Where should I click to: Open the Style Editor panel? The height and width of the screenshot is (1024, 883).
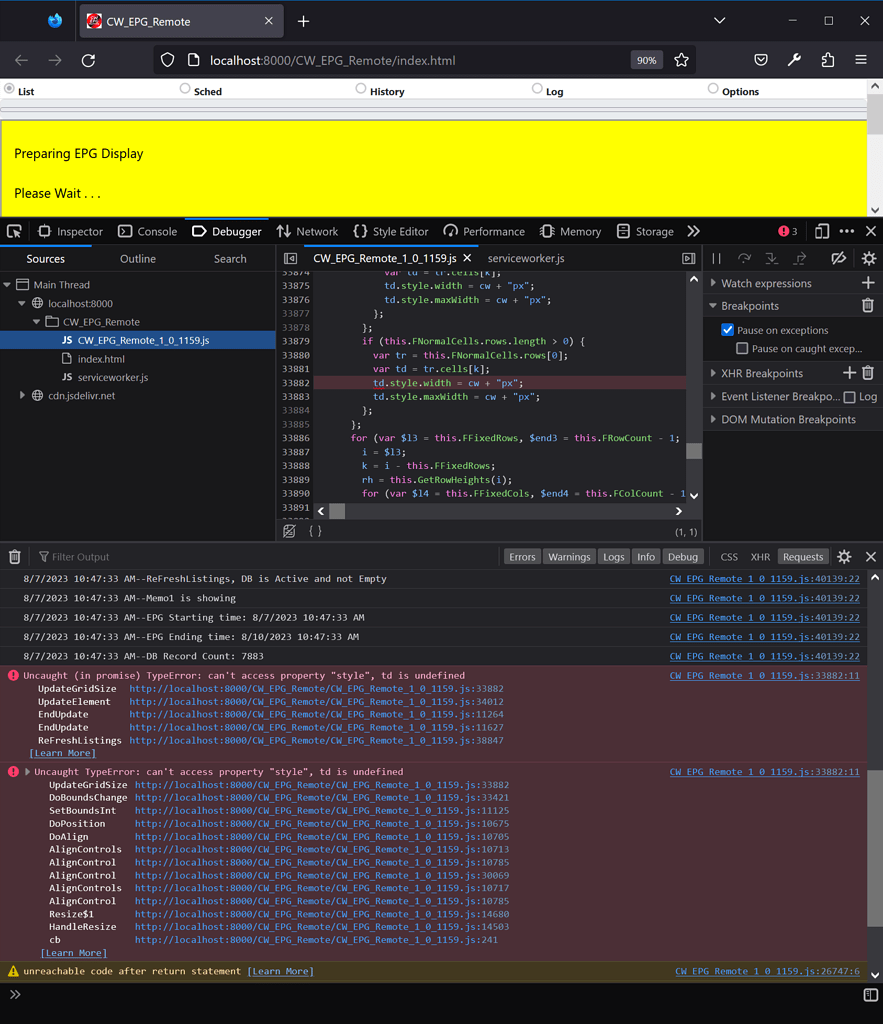click(x=390, y=231)
